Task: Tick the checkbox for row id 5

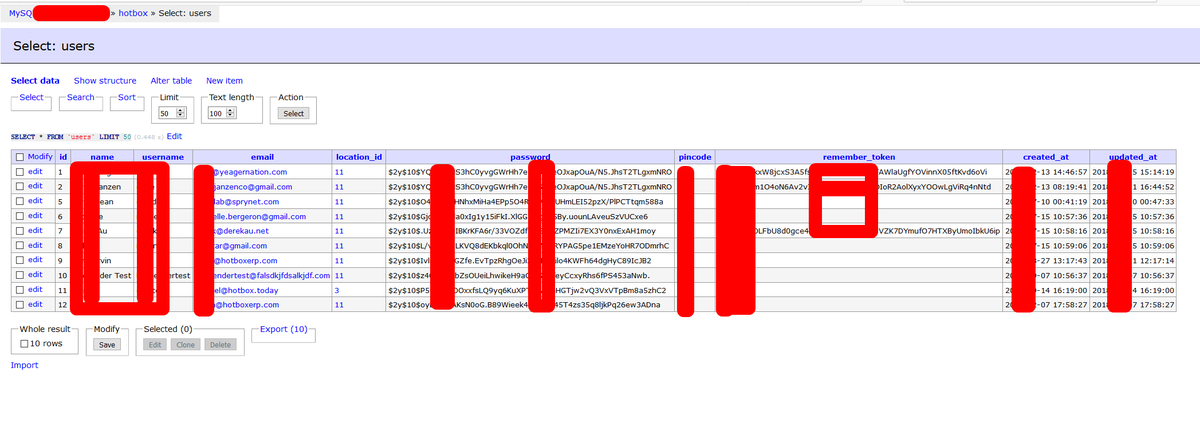Action: [20, 201]
